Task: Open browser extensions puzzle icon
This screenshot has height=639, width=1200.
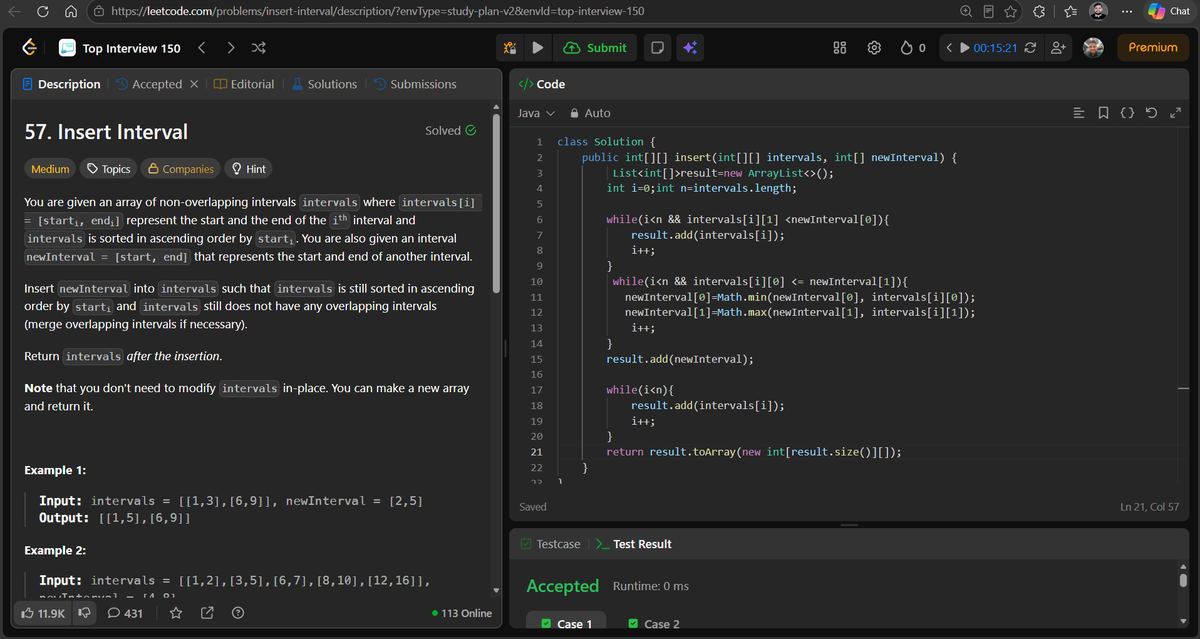Action: pyautogui.click(x=1037, y=11)
